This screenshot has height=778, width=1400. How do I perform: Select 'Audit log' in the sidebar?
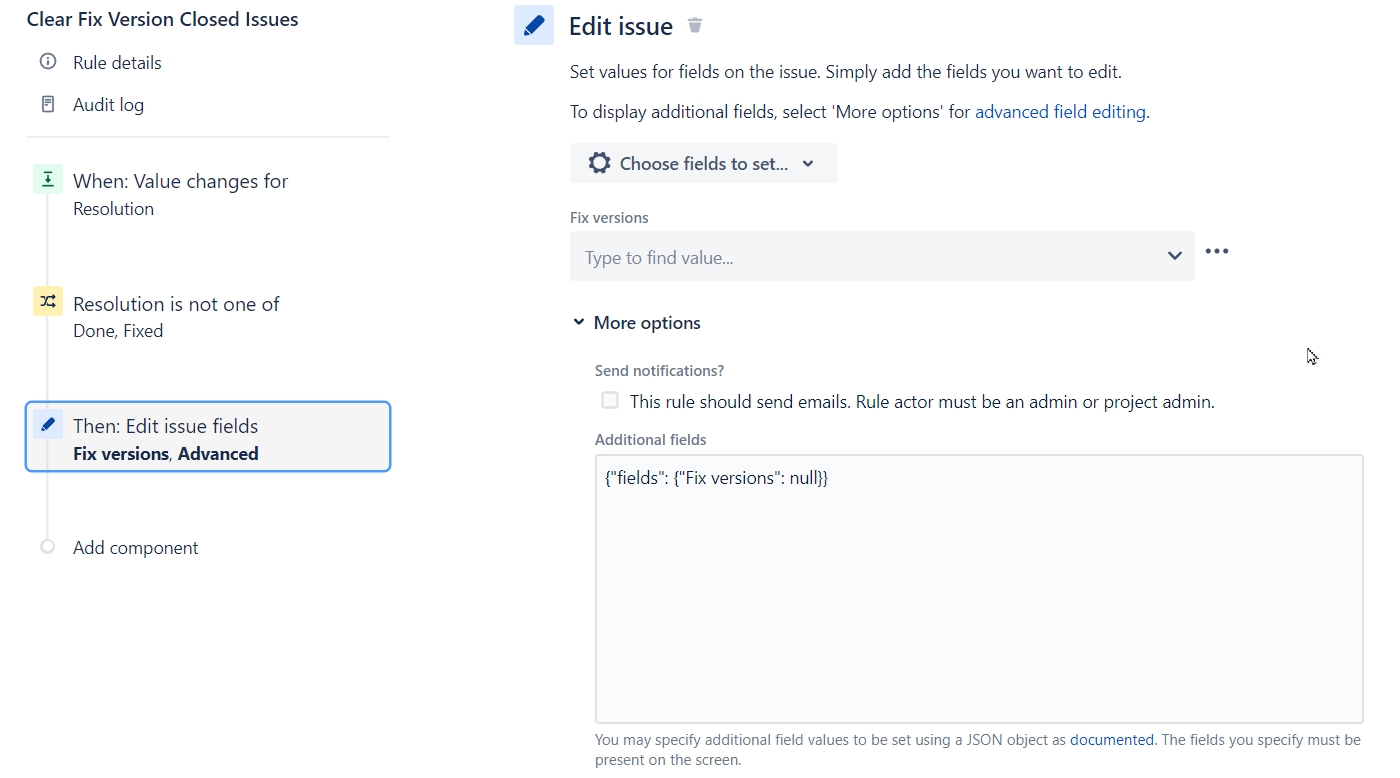109,104
